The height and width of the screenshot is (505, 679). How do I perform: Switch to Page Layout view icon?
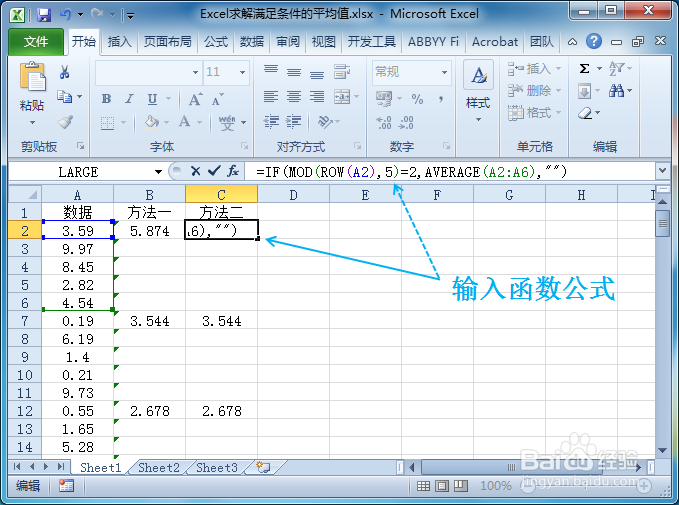pyautogui.click(x=442, y=486)
